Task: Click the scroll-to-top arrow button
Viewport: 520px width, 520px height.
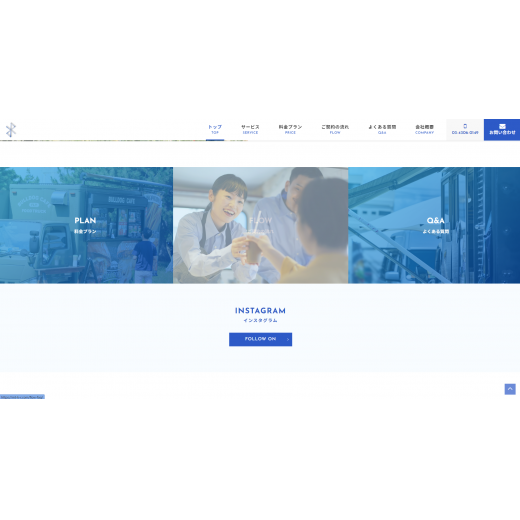Action: pos(510,389)
